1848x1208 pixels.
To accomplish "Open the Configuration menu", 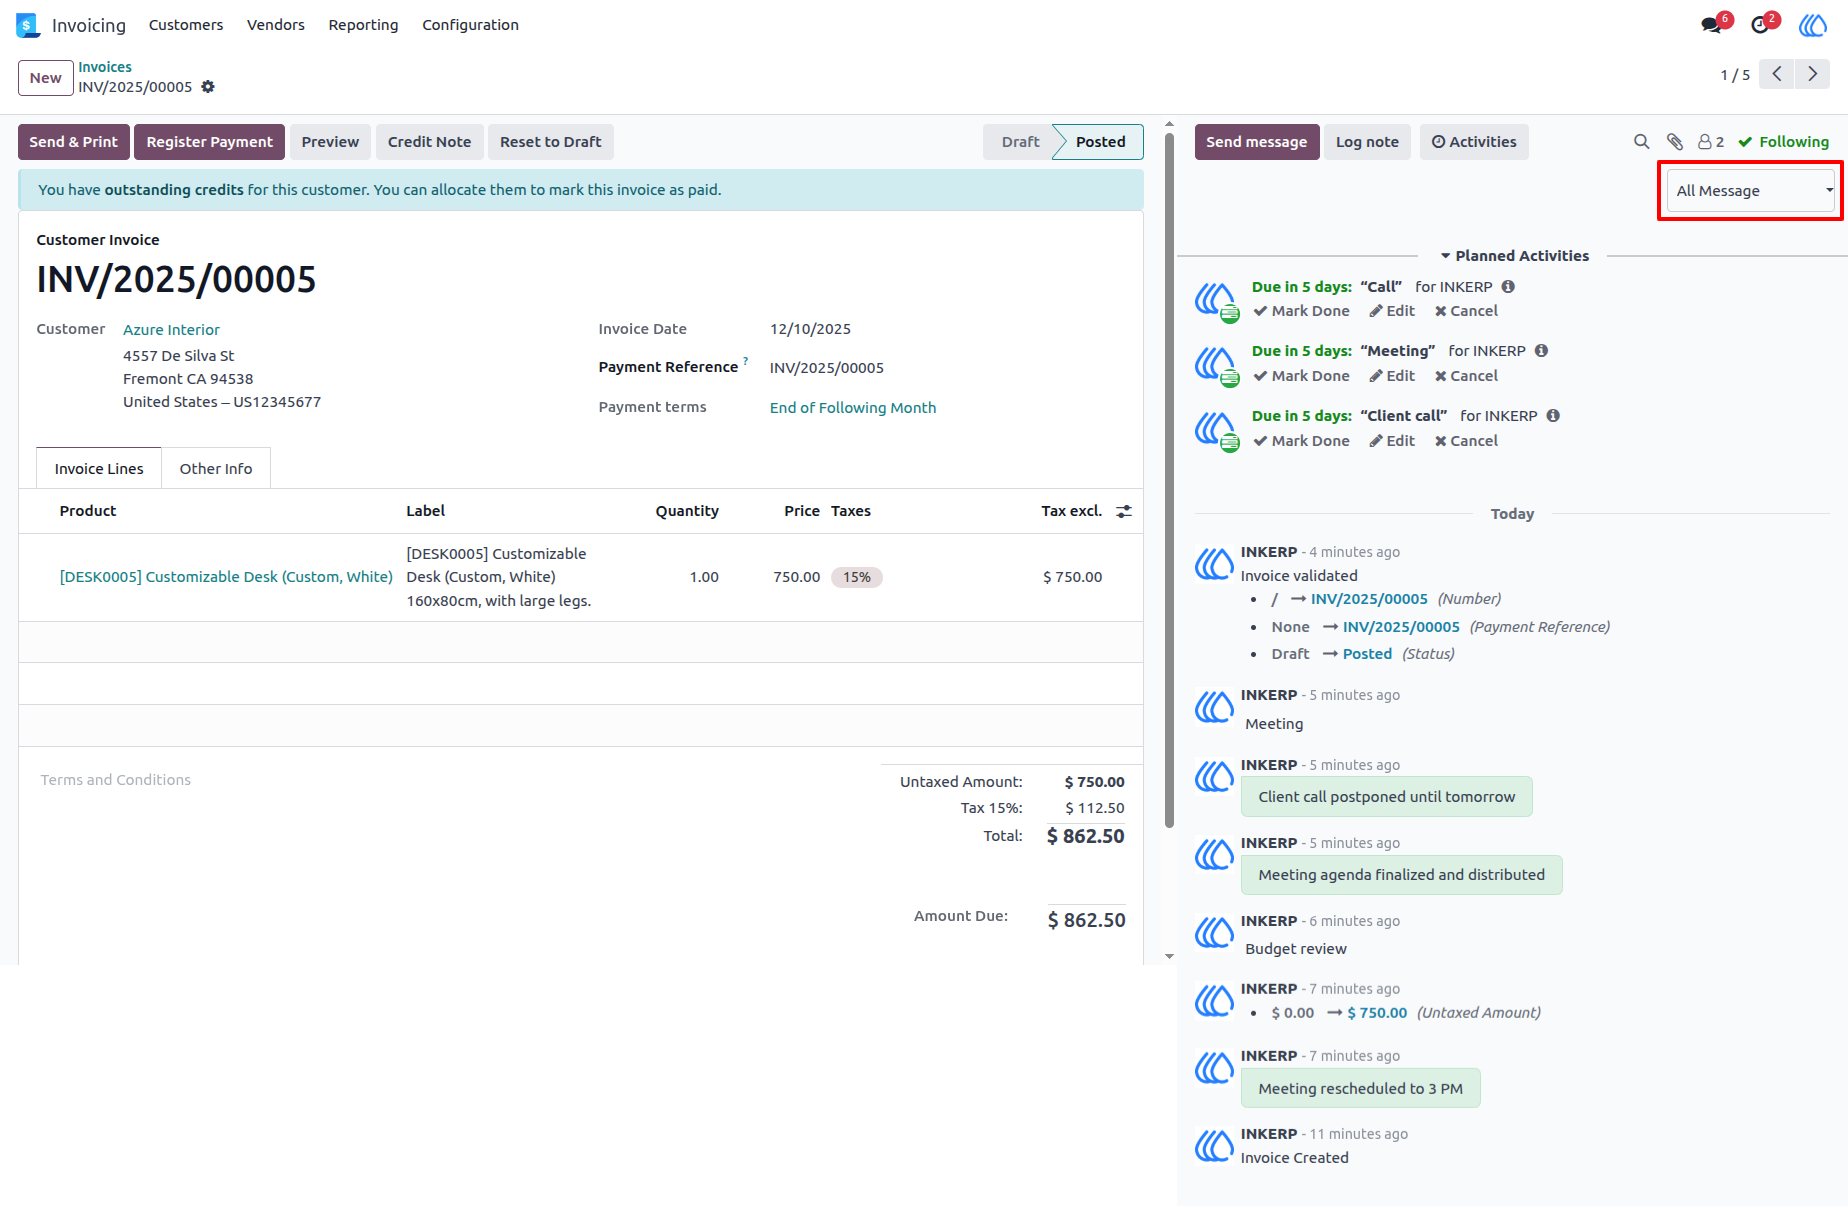I will 470,25.
